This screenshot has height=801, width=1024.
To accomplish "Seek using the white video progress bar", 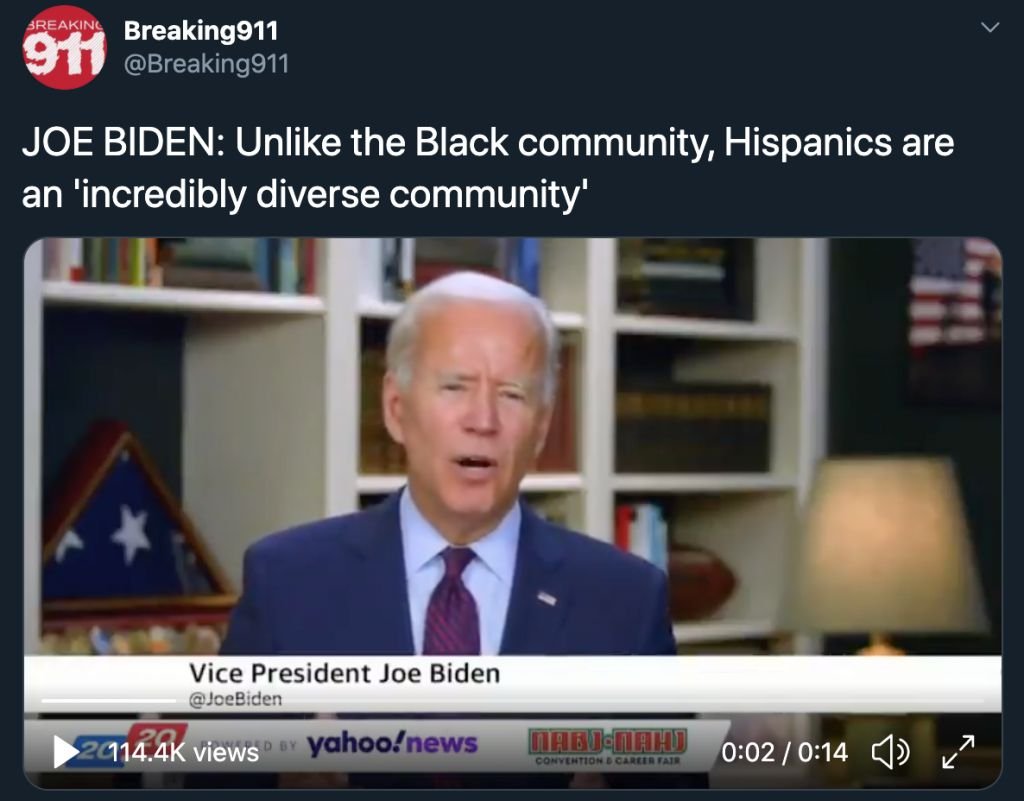I will pos(108,700).
